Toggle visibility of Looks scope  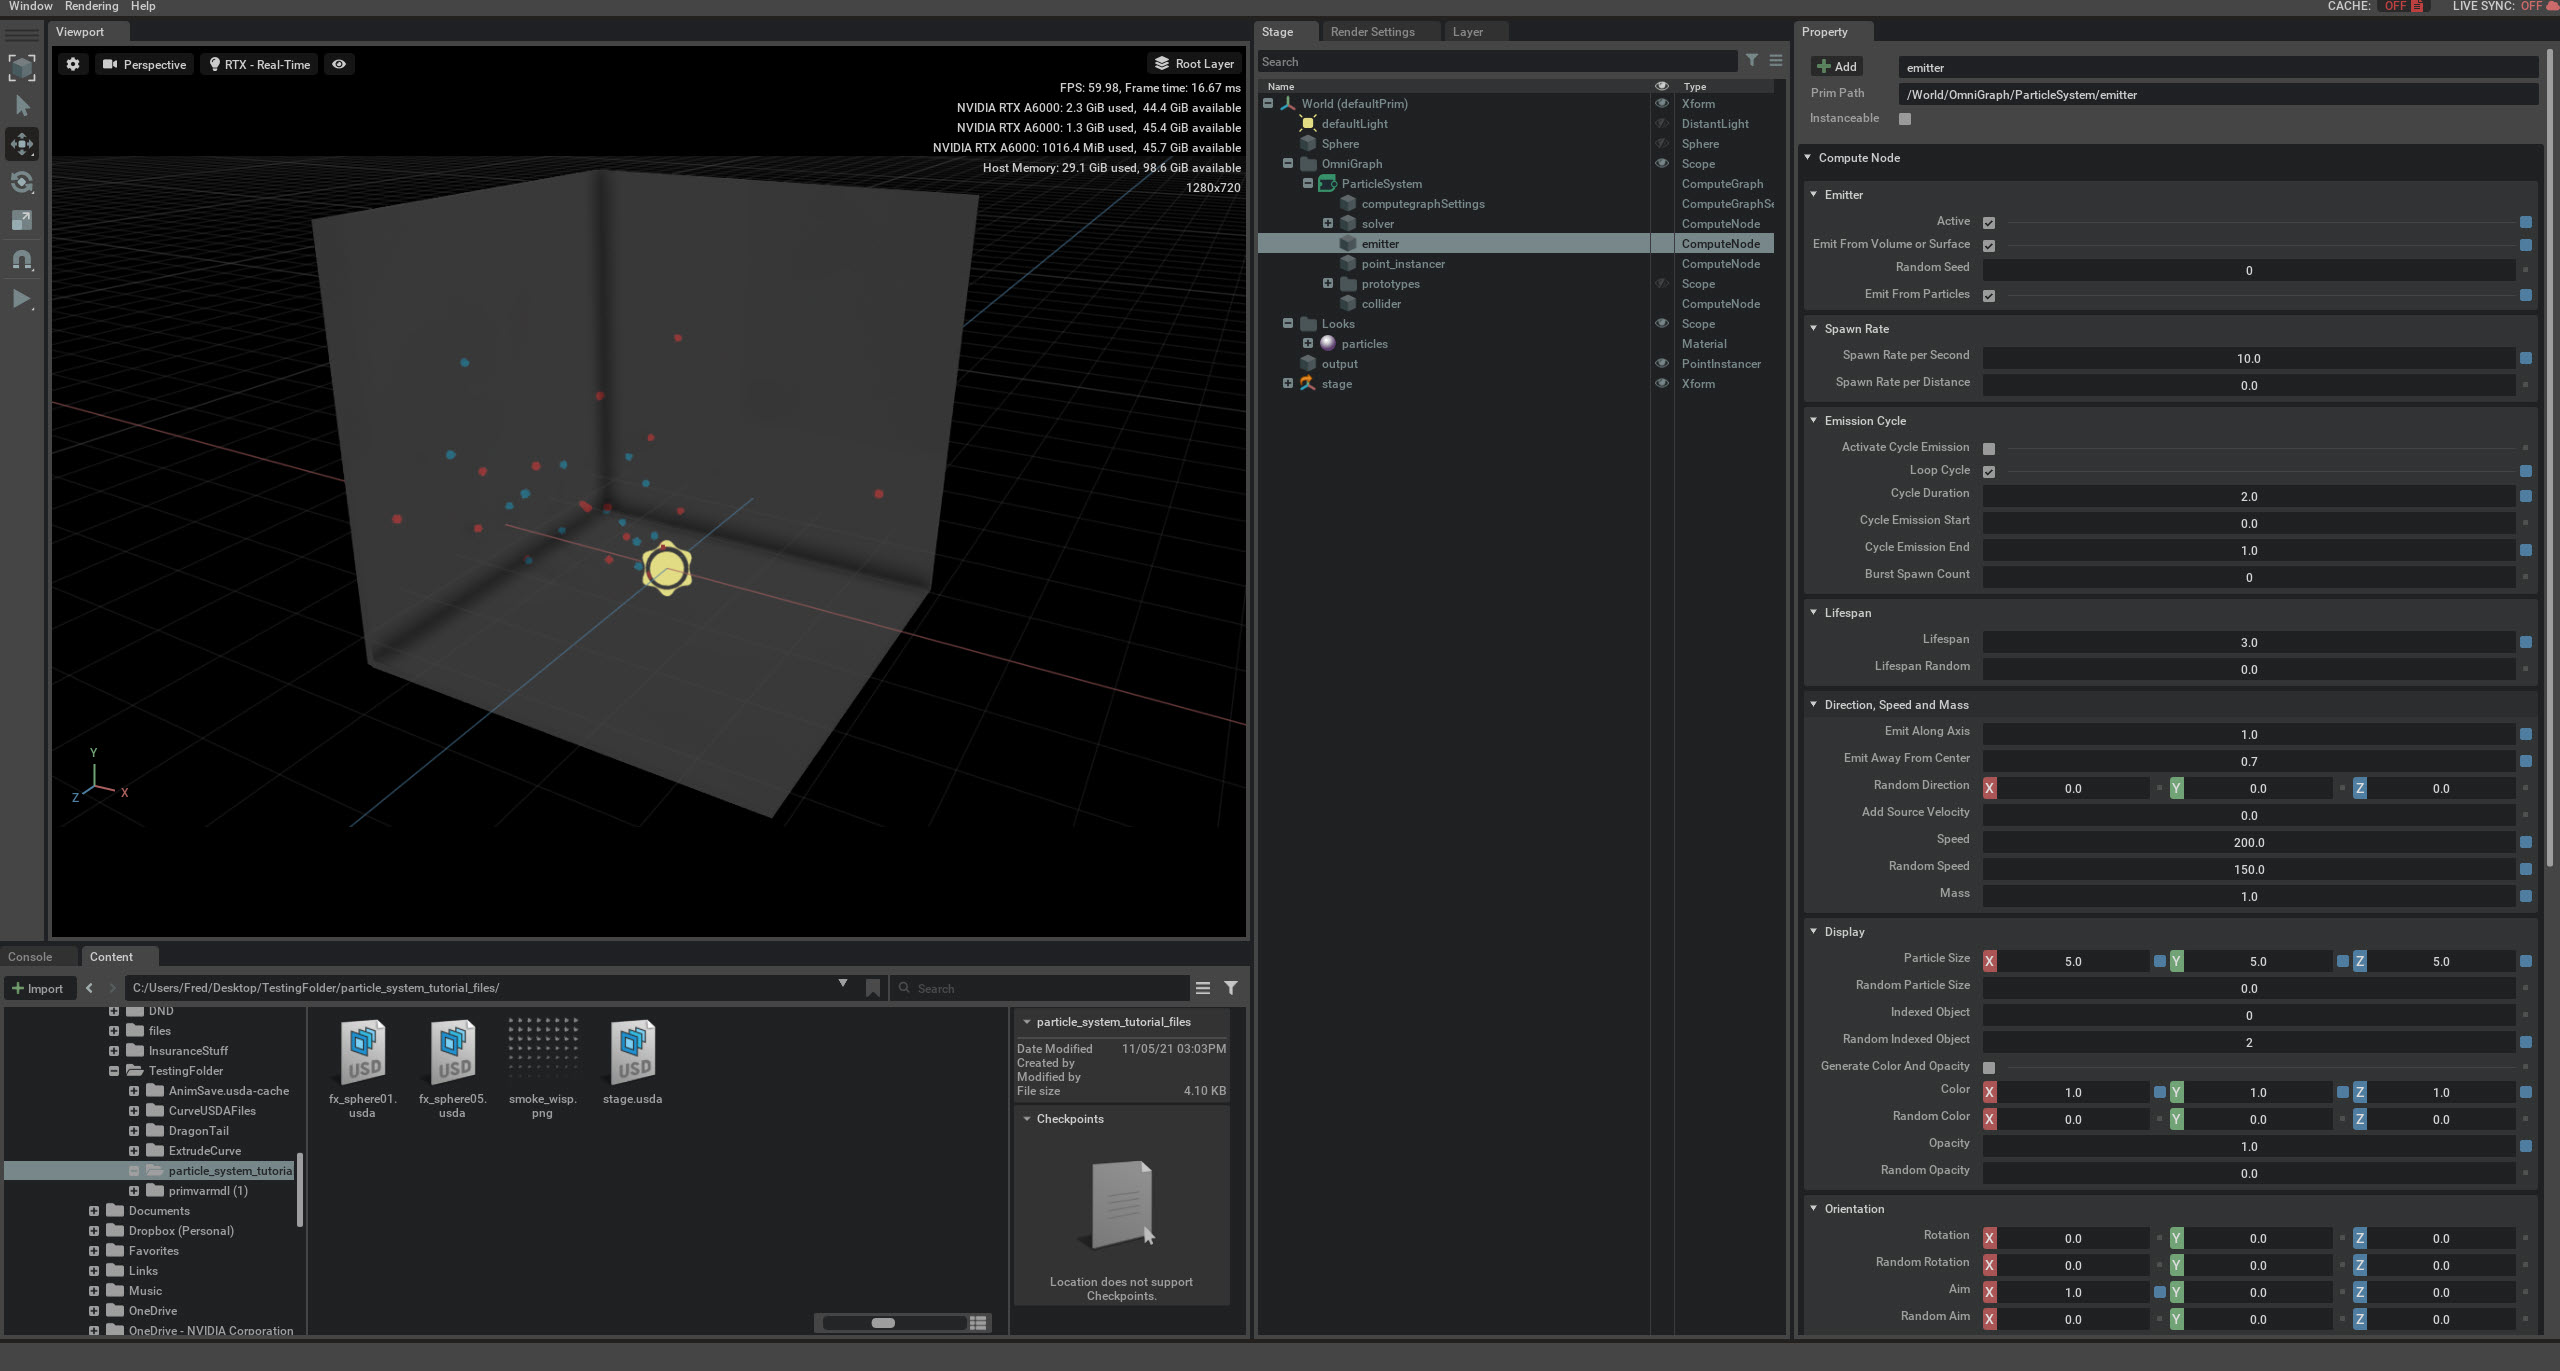pyautogui.click(x=1662, y=324)
